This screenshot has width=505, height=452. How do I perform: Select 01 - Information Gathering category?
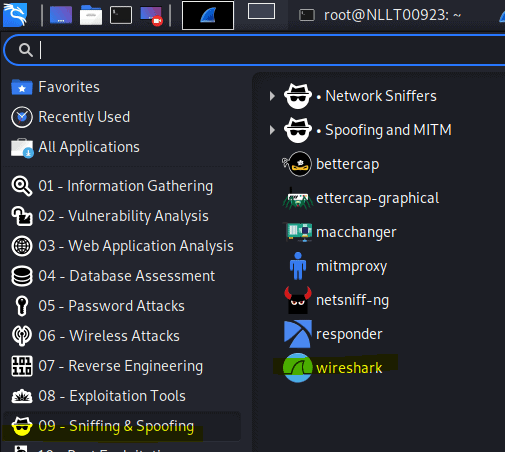pos(126,186)
